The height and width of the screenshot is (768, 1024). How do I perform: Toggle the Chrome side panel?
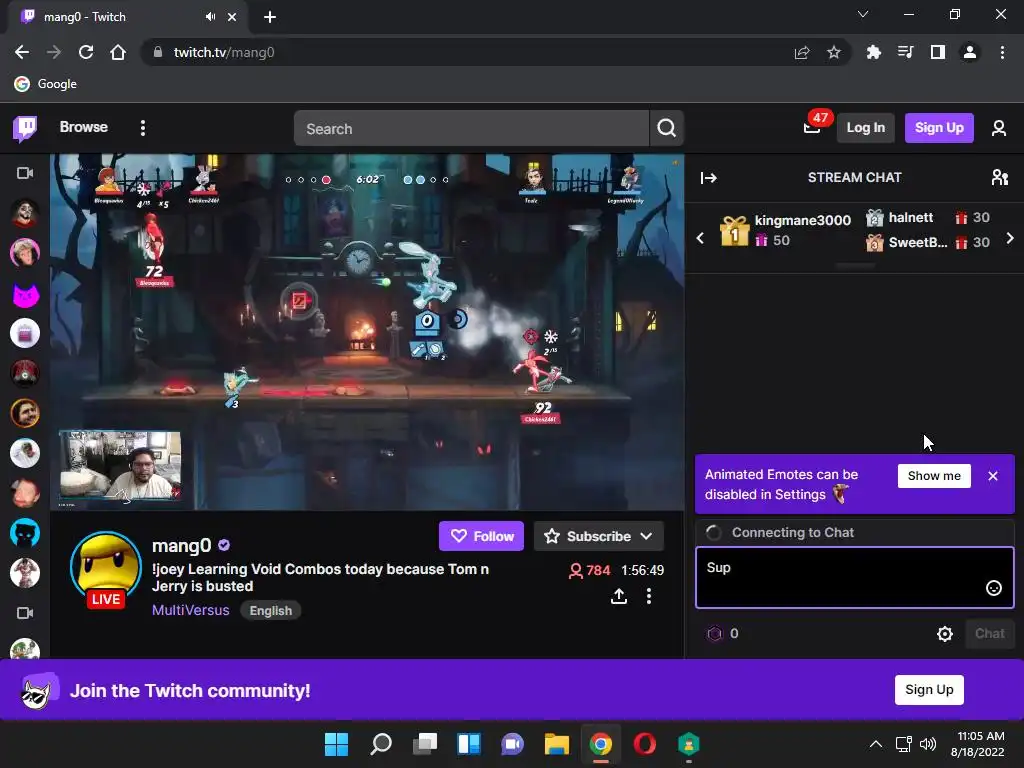pyautogui.click(x=938, y=52)
